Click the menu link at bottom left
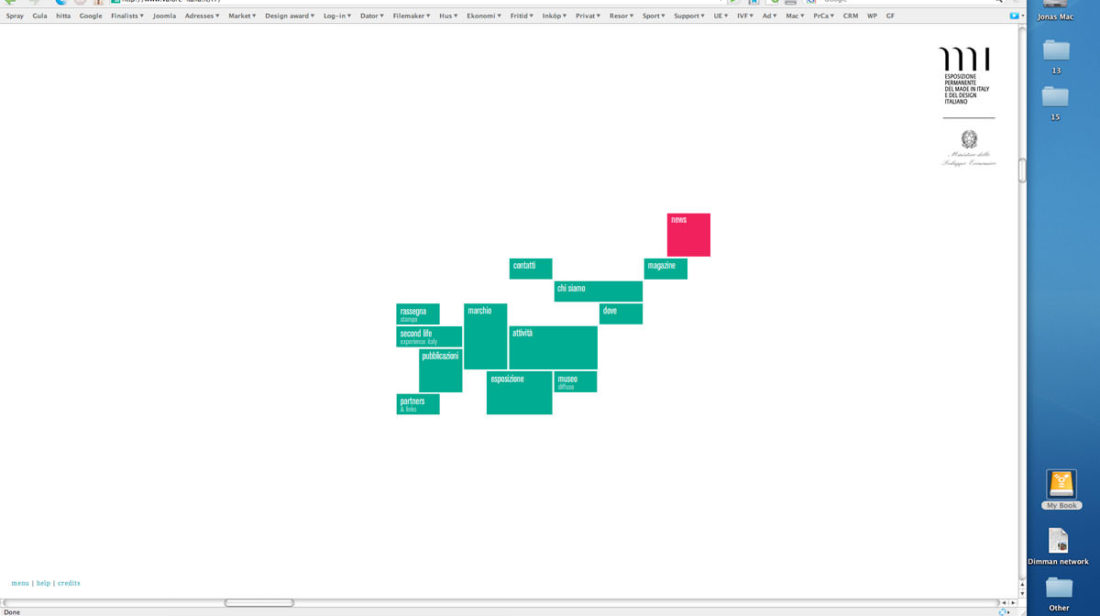This screenshot has width=1100, height=616. tap(20, 583)
